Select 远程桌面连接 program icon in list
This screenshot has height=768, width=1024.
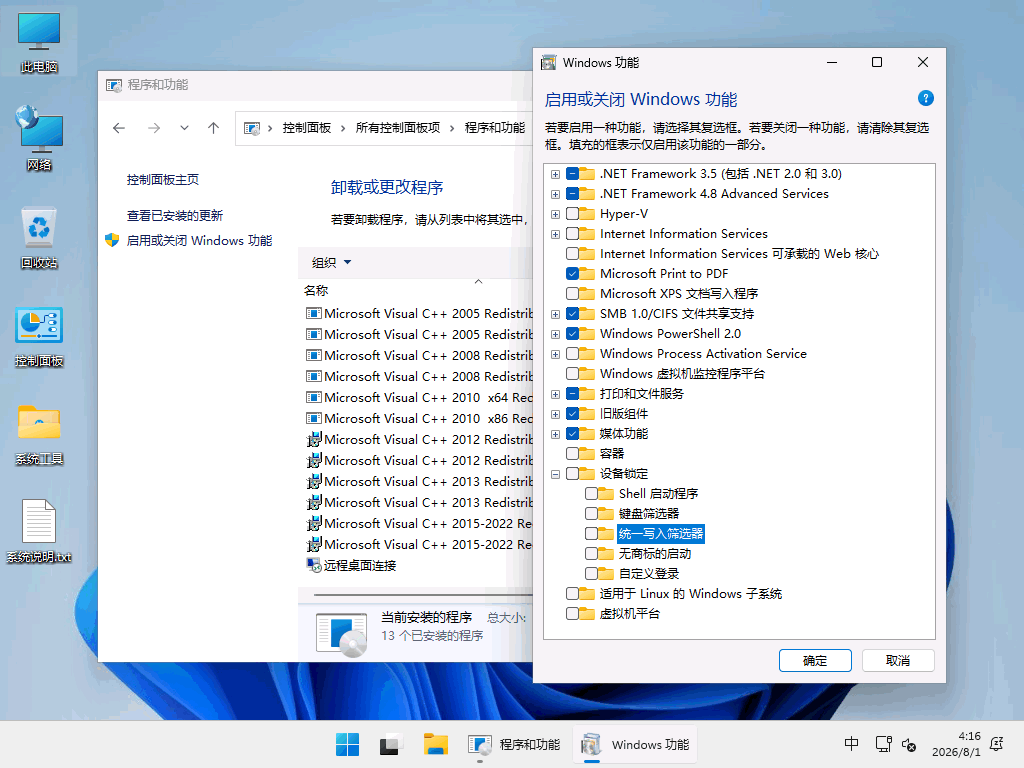[x=313, y=566]
